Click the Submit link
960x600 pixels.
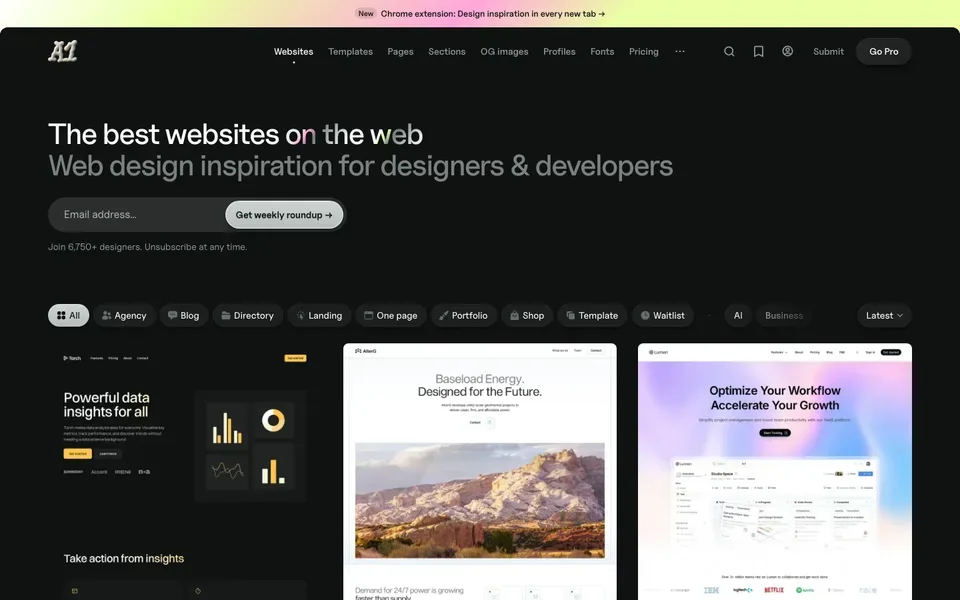pos(828,51)
